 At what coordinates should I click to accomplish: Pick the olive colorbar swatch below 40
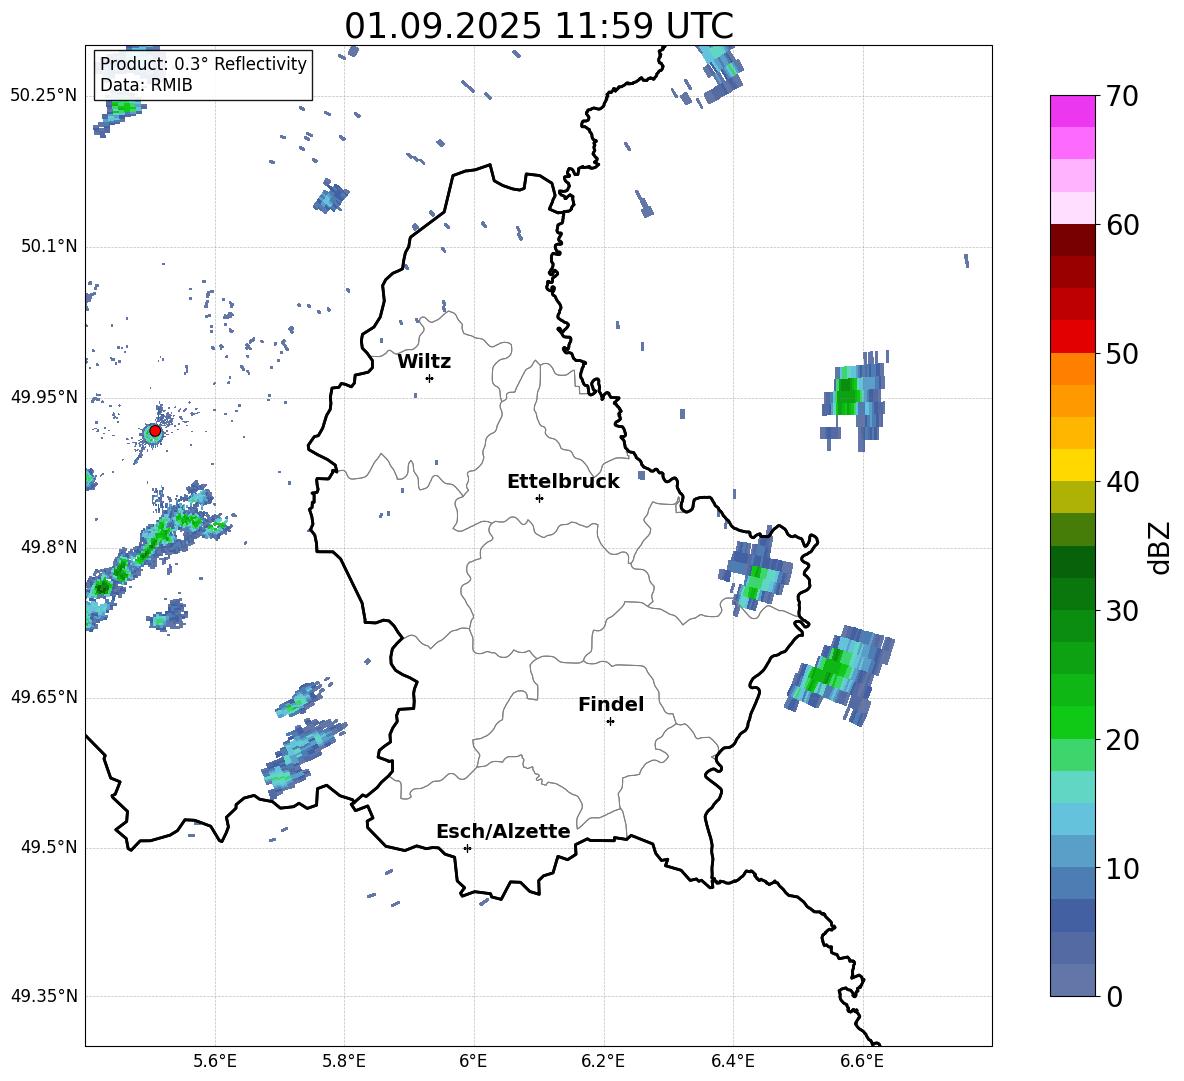(1072, 497)
